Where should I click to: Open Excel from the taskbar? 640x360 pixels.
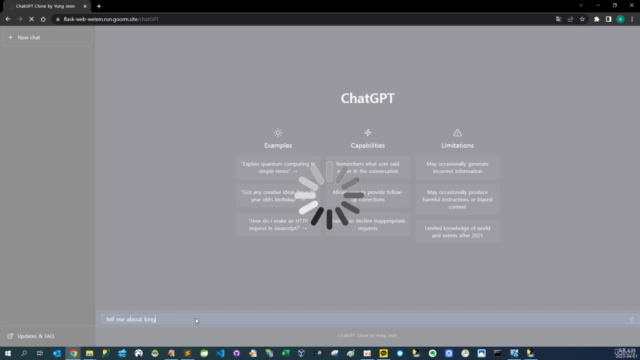(x=285, y=353)
